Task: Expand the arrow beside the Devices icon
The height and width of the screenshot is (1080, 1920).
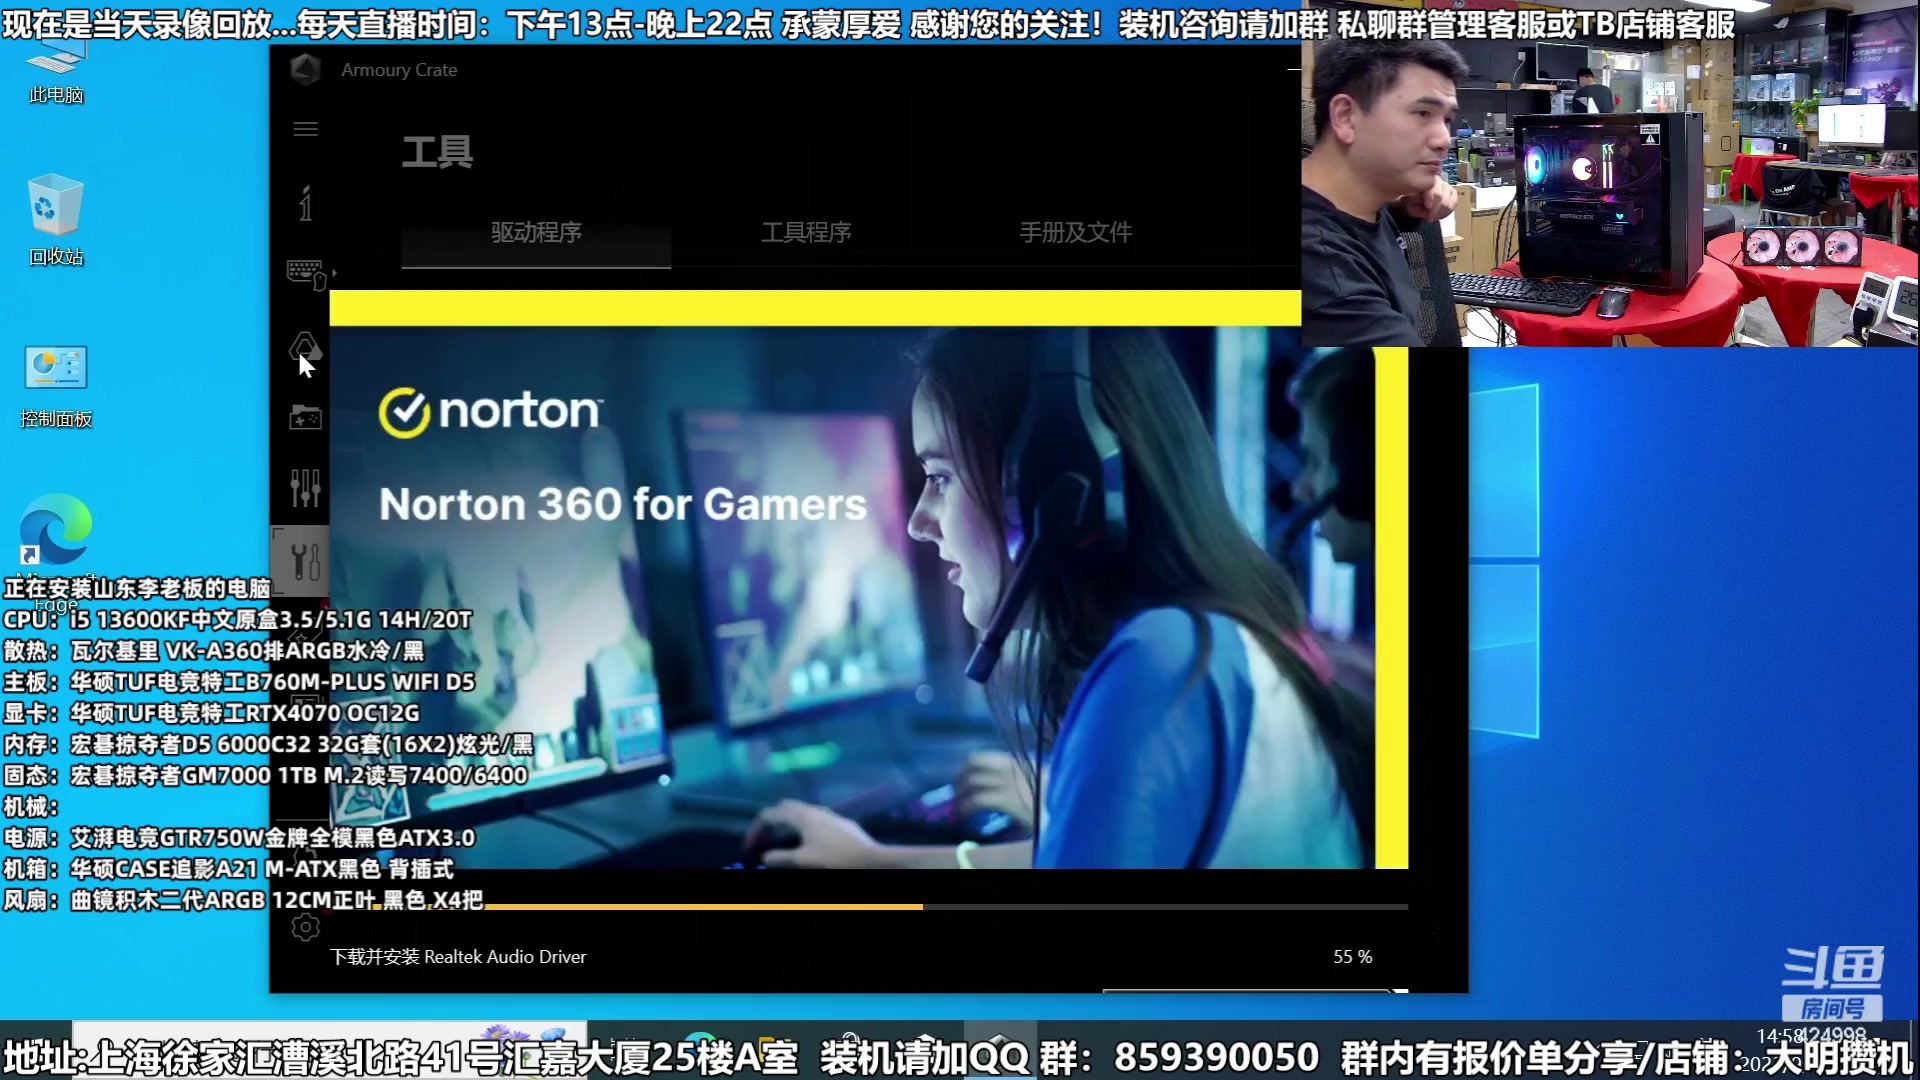Action: (x=334, y=272)
